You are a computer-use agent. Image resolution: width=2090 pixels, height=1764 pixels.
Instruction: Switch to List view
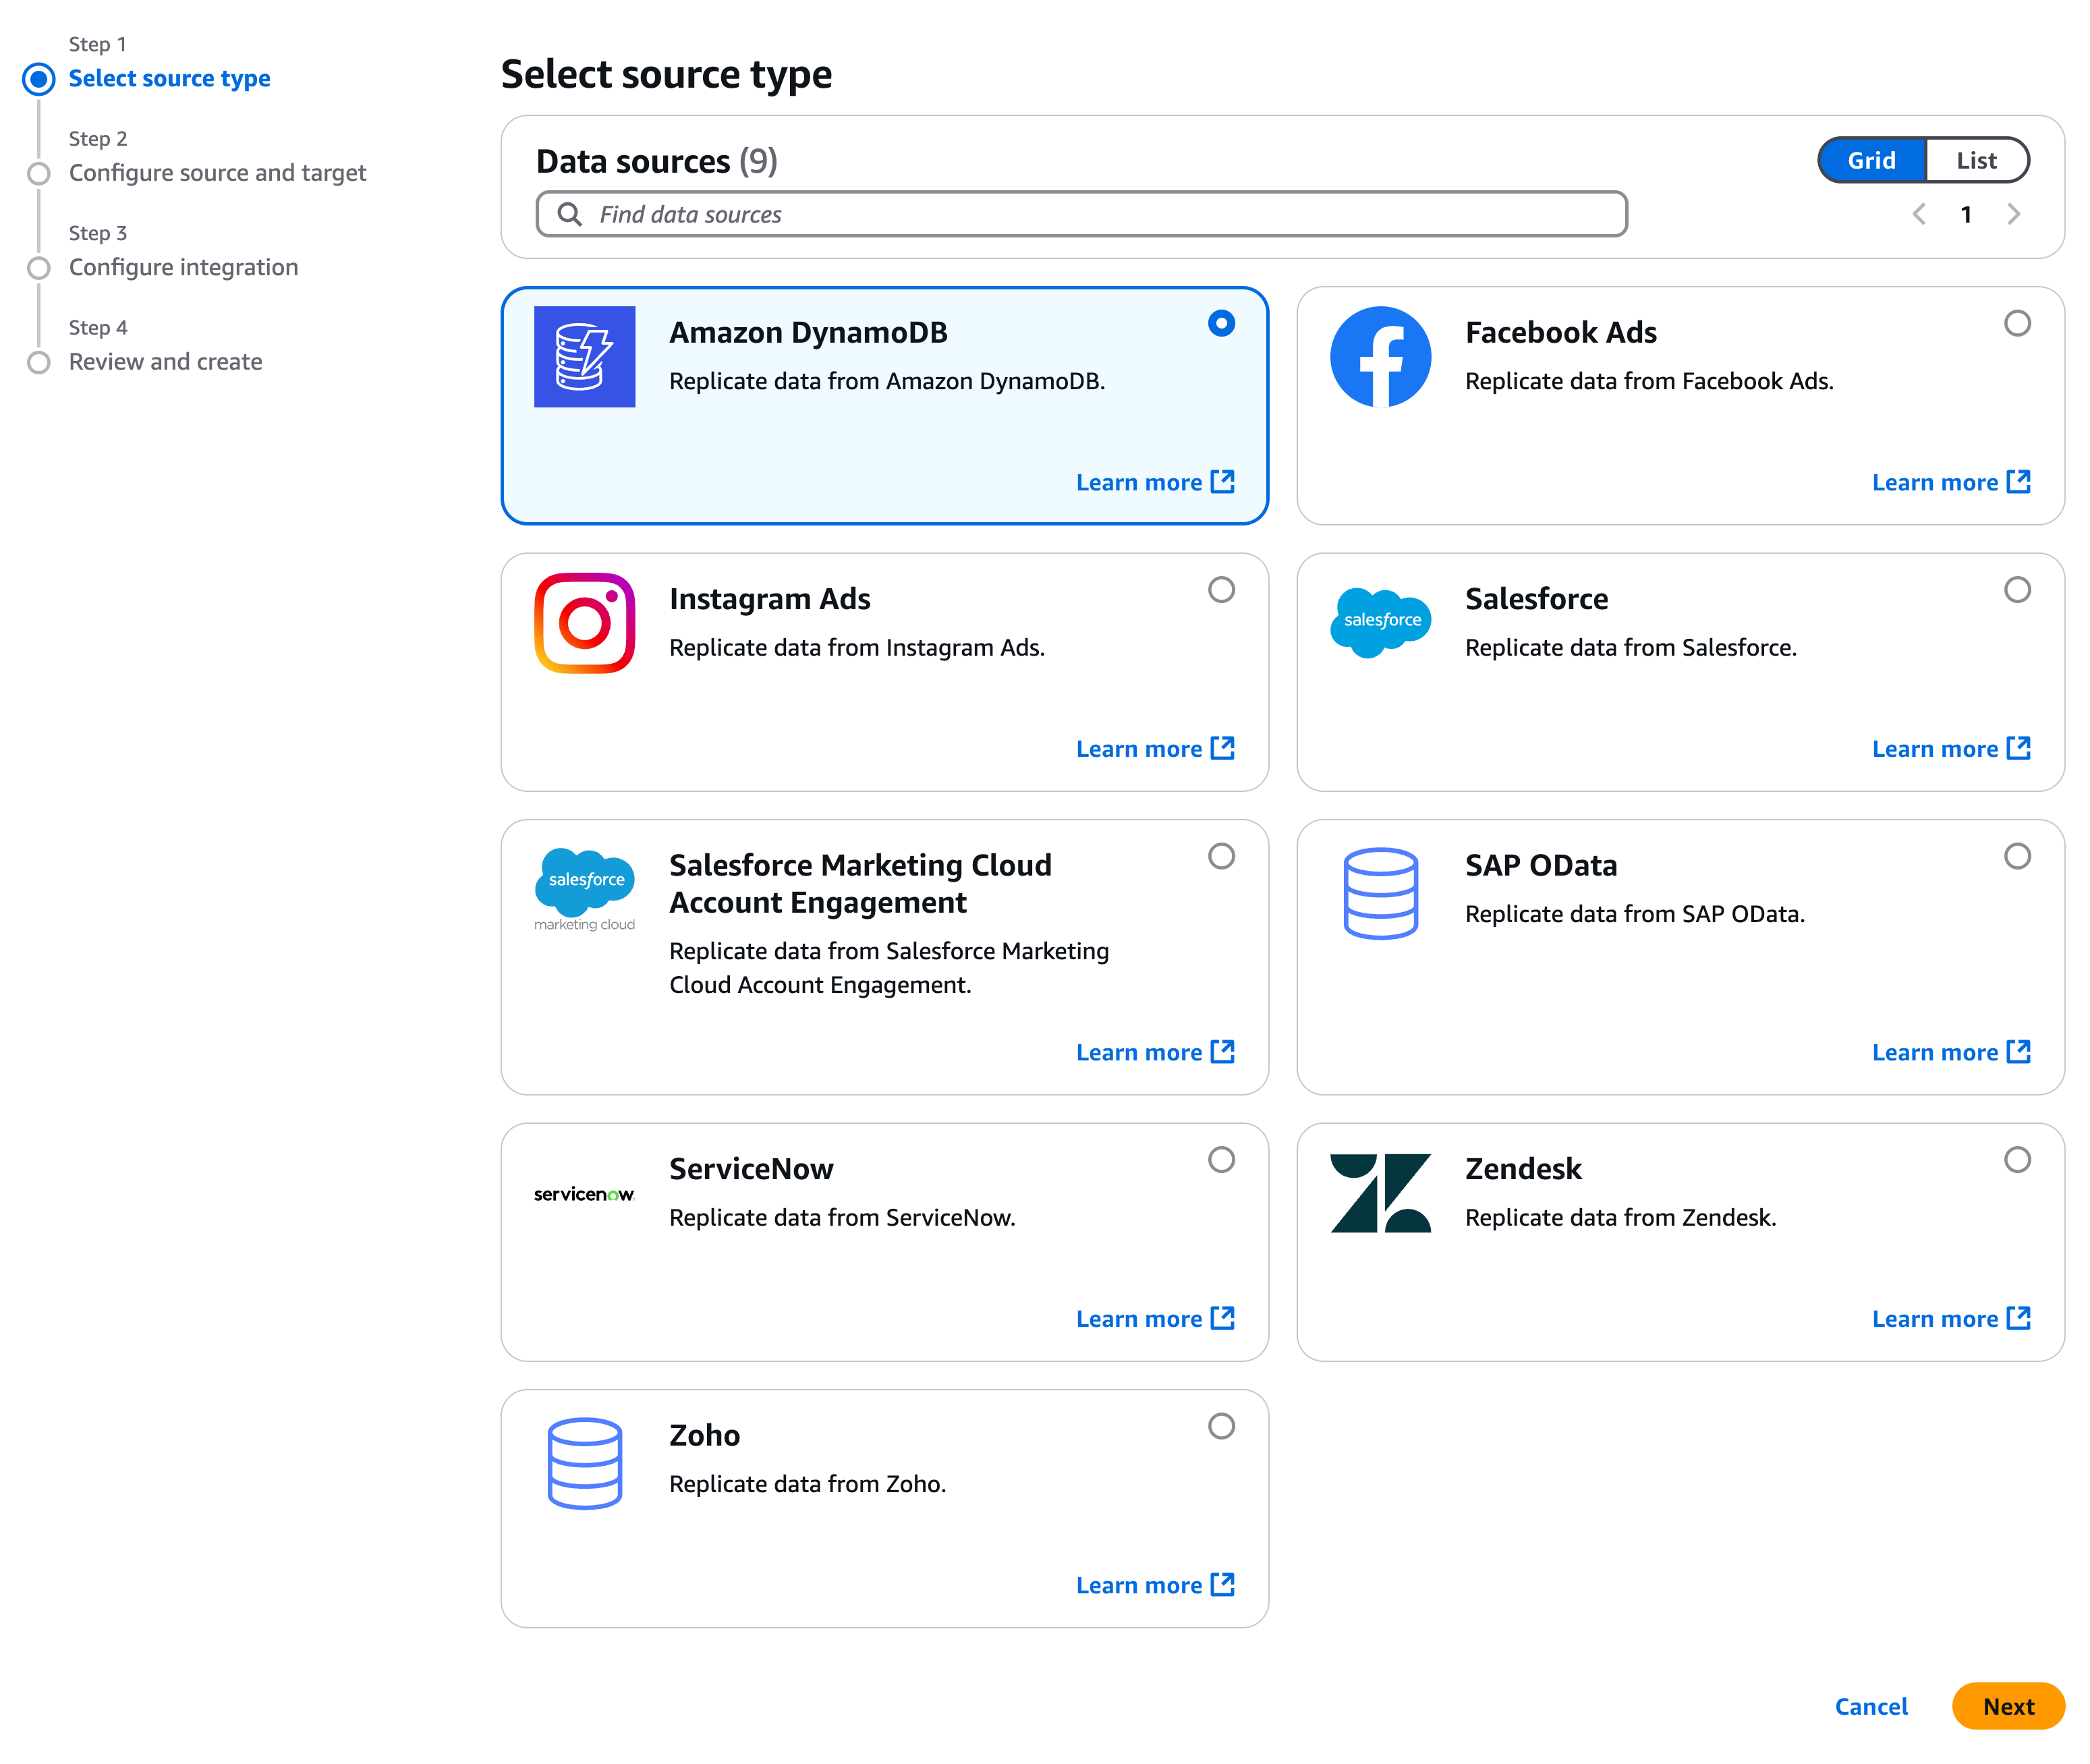coord(1976,160)
